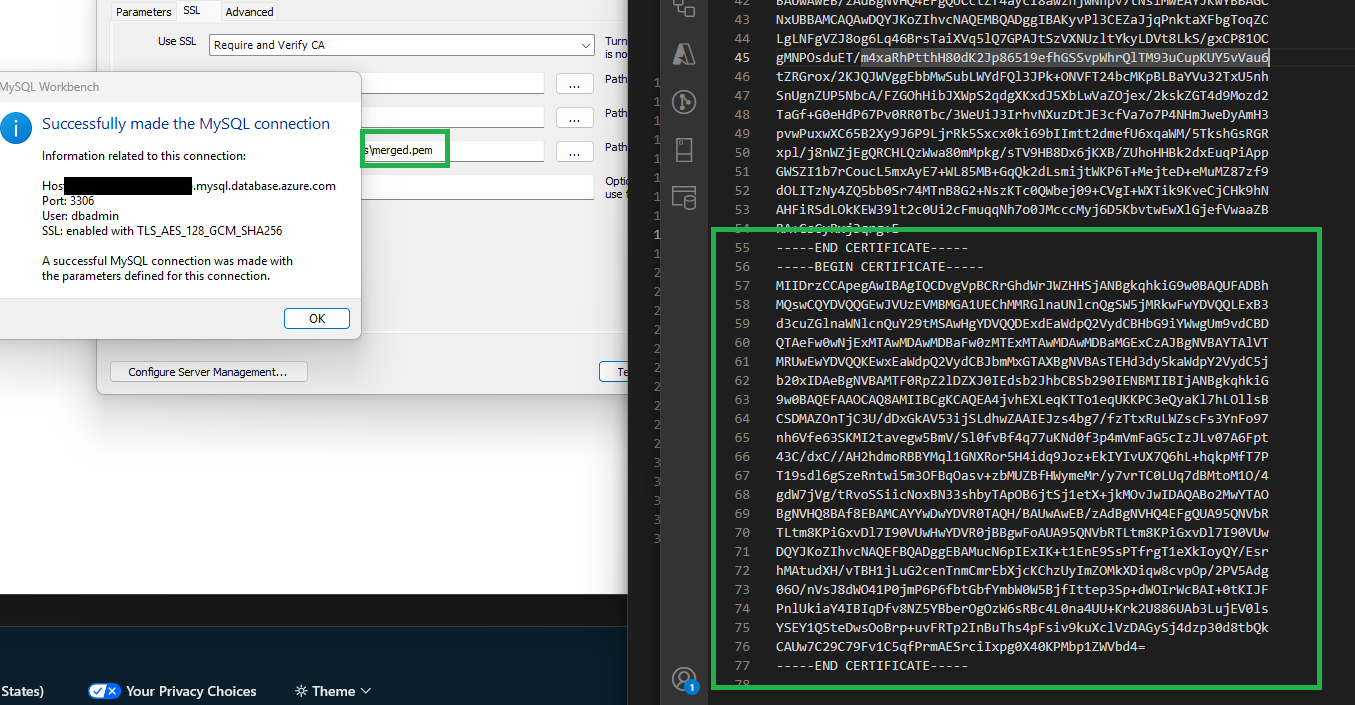Click the 'Port: 3306' text in dialog
This screenshot has height=705, width=1355.
(68, 200)
